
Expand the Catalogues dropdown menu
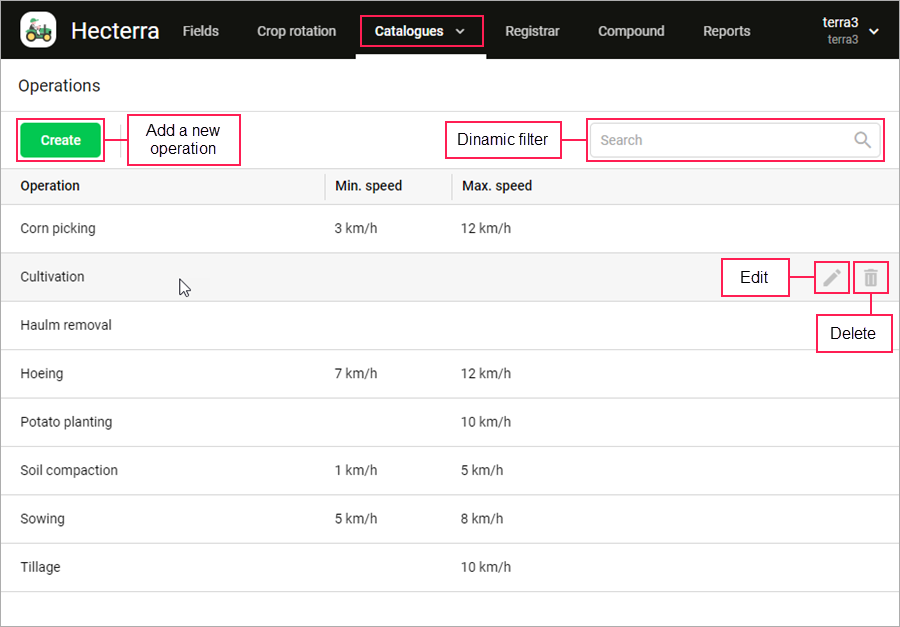pos(420,31)
